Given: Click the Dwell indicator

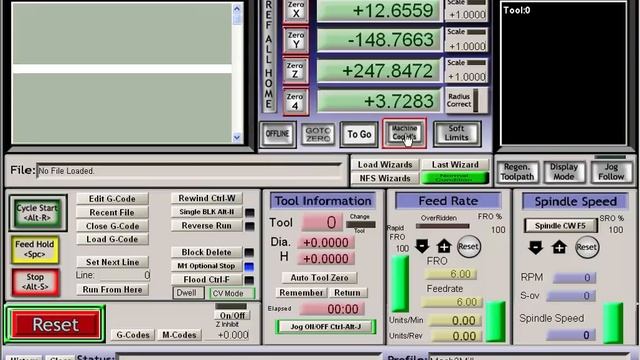Looking at the screenshot, I should point(188,293).
